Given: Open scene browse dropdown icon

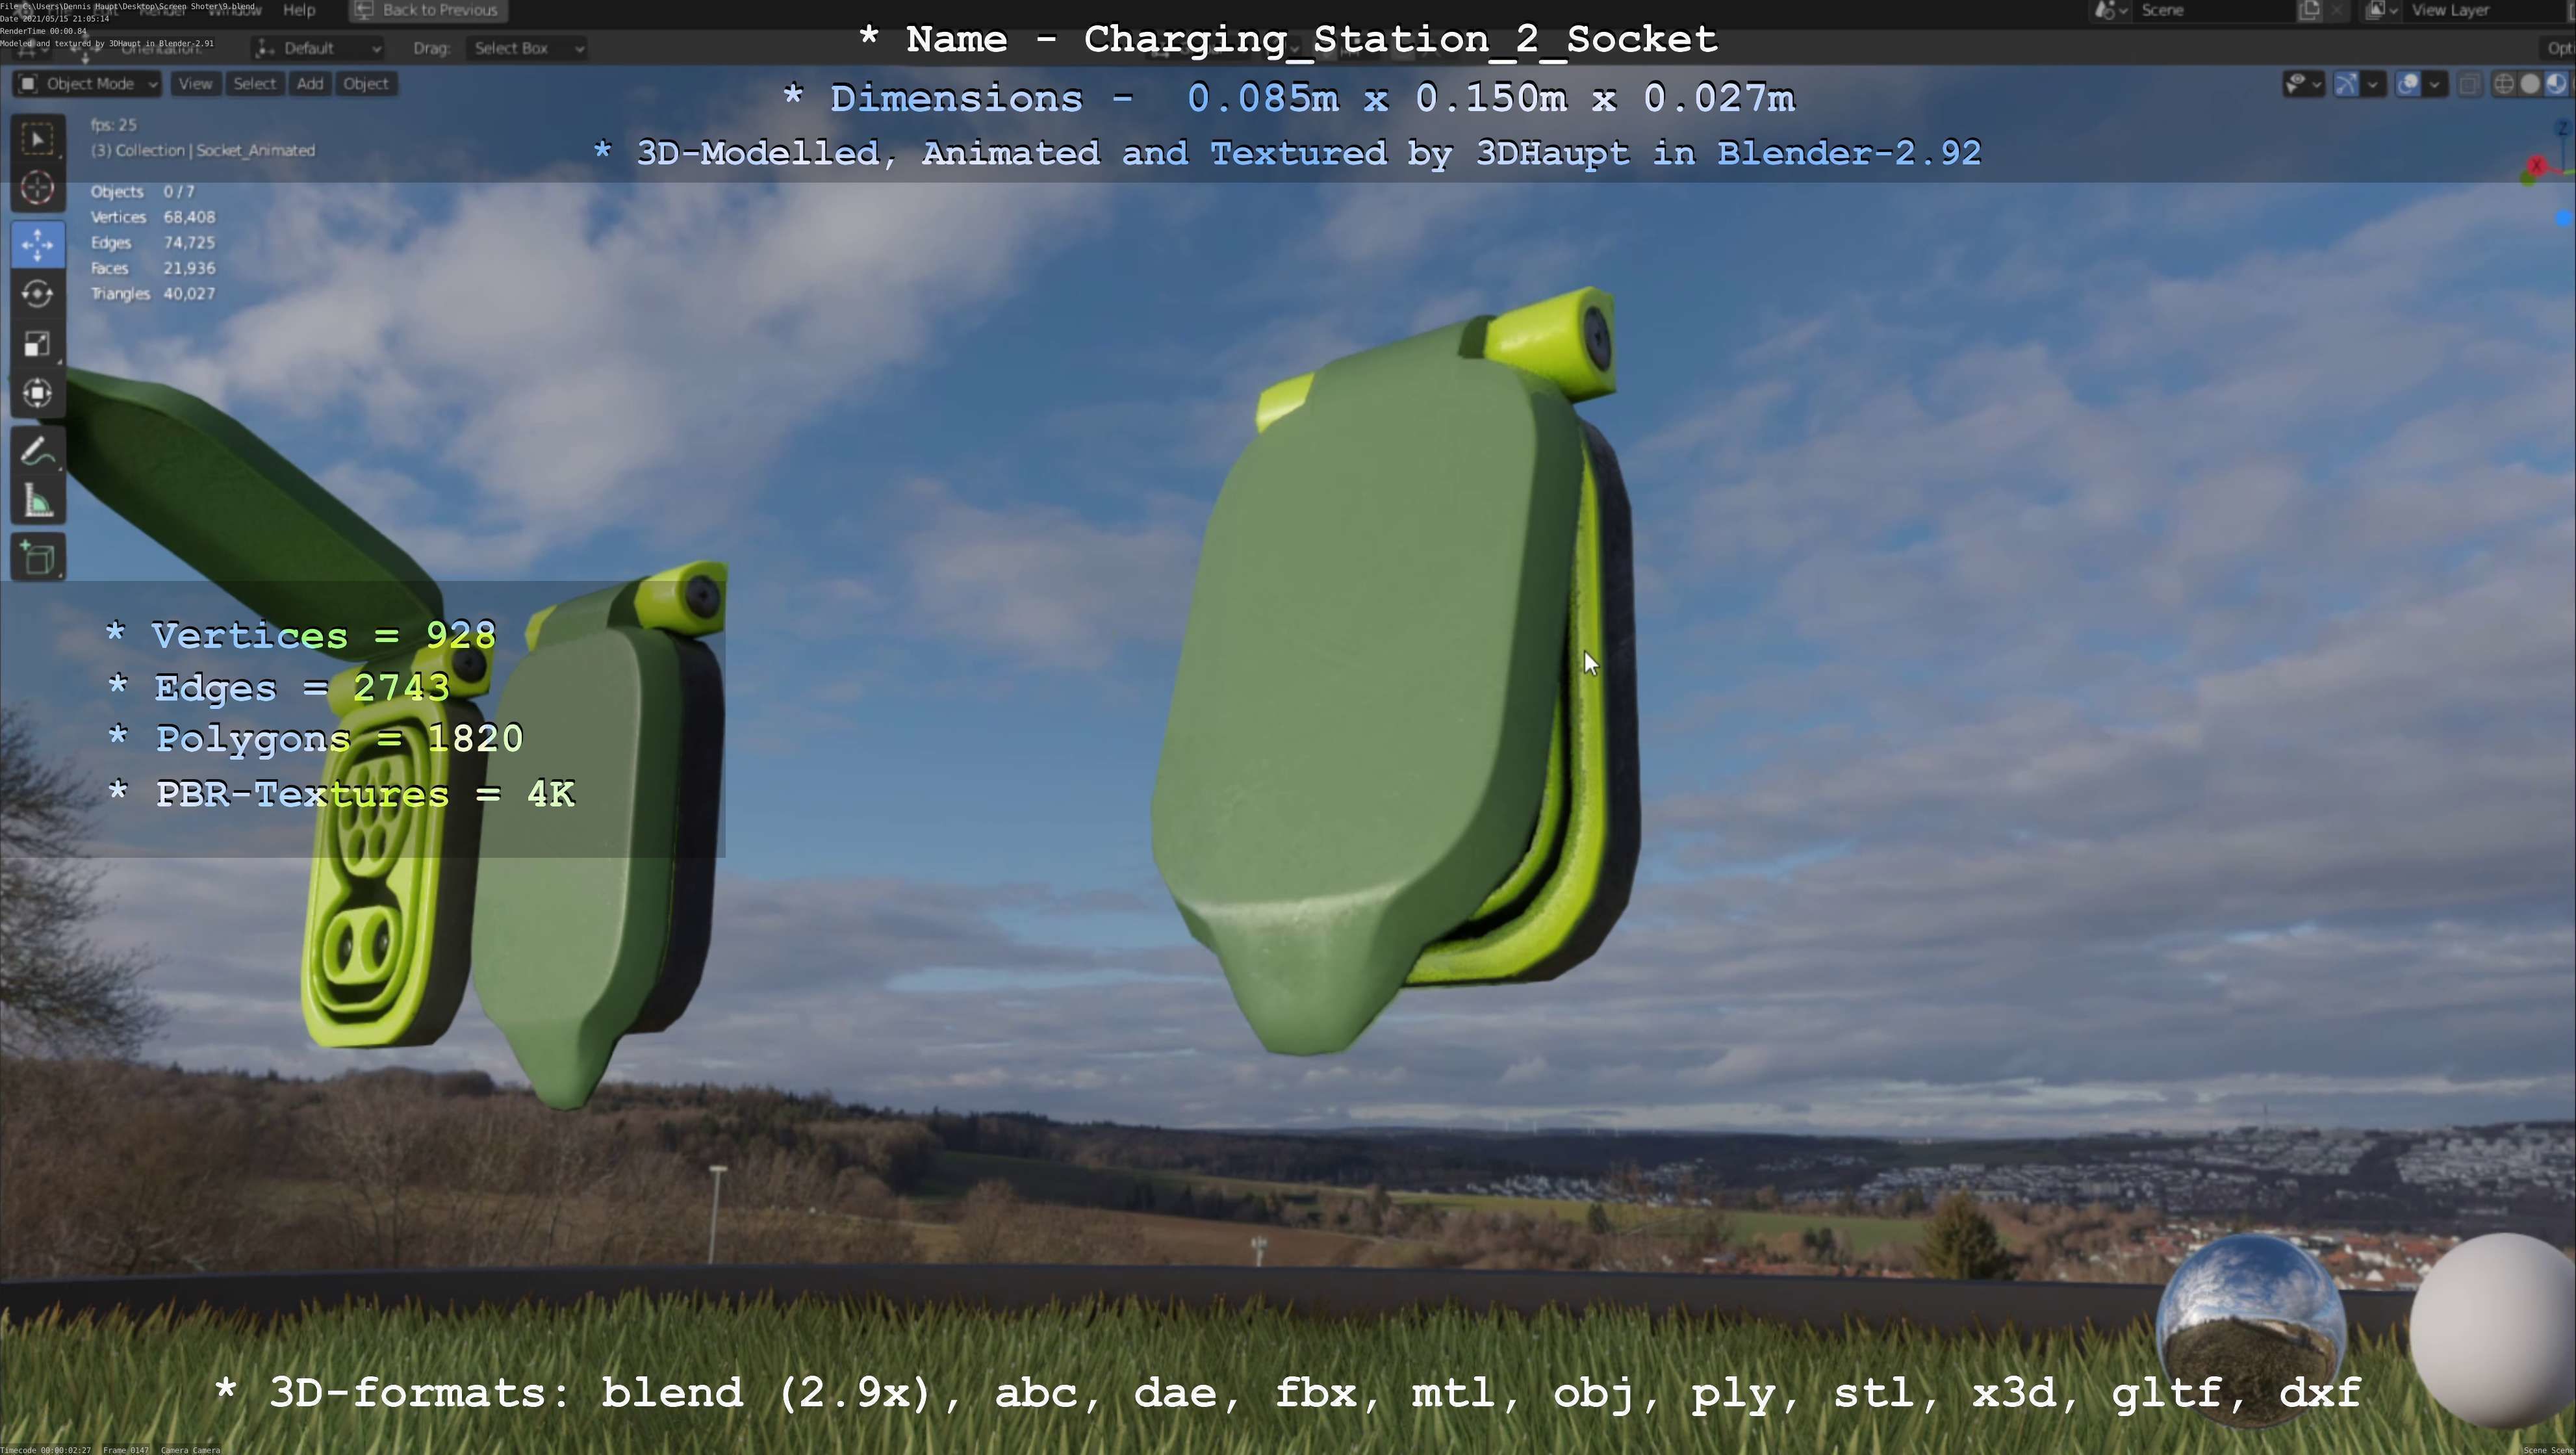Looking at the screenshot, I should click(2110, 10).
